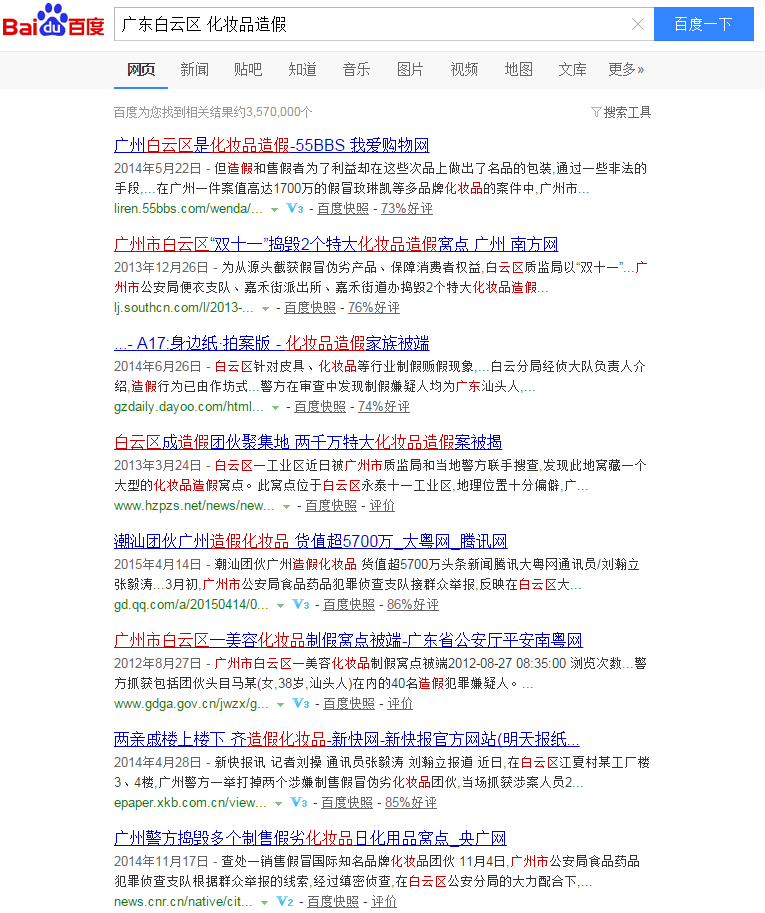Viewport: 765px width, 913px height.
Task: Switch to the 音乐 tab
Action: [356, 69]
